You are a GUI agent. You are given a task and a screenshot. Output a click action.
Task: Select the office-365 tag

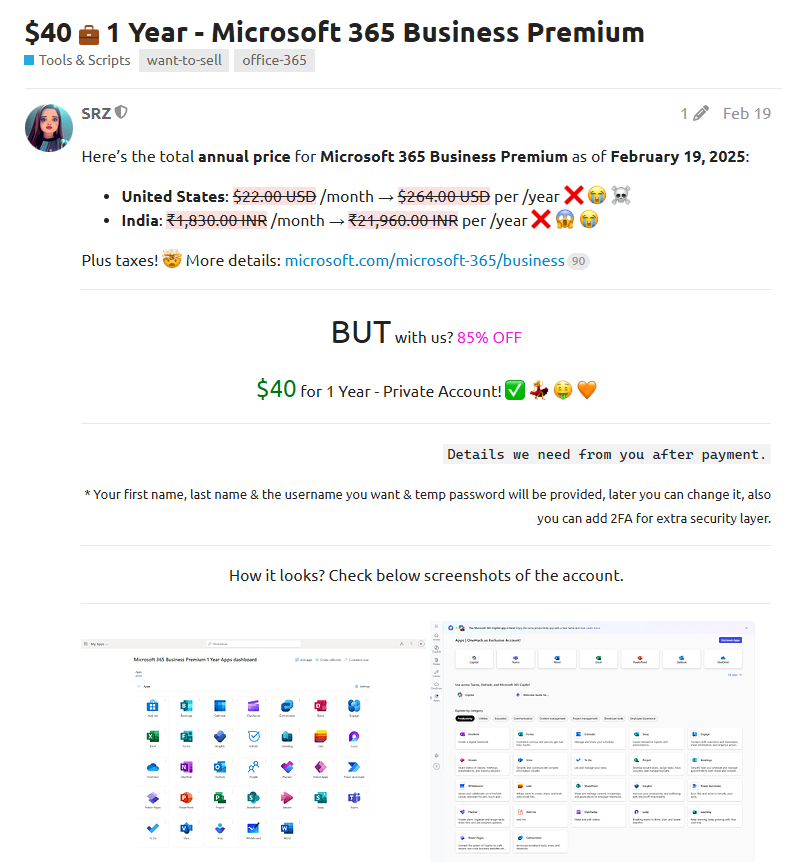pyautogui.click(x=274, y=60)
